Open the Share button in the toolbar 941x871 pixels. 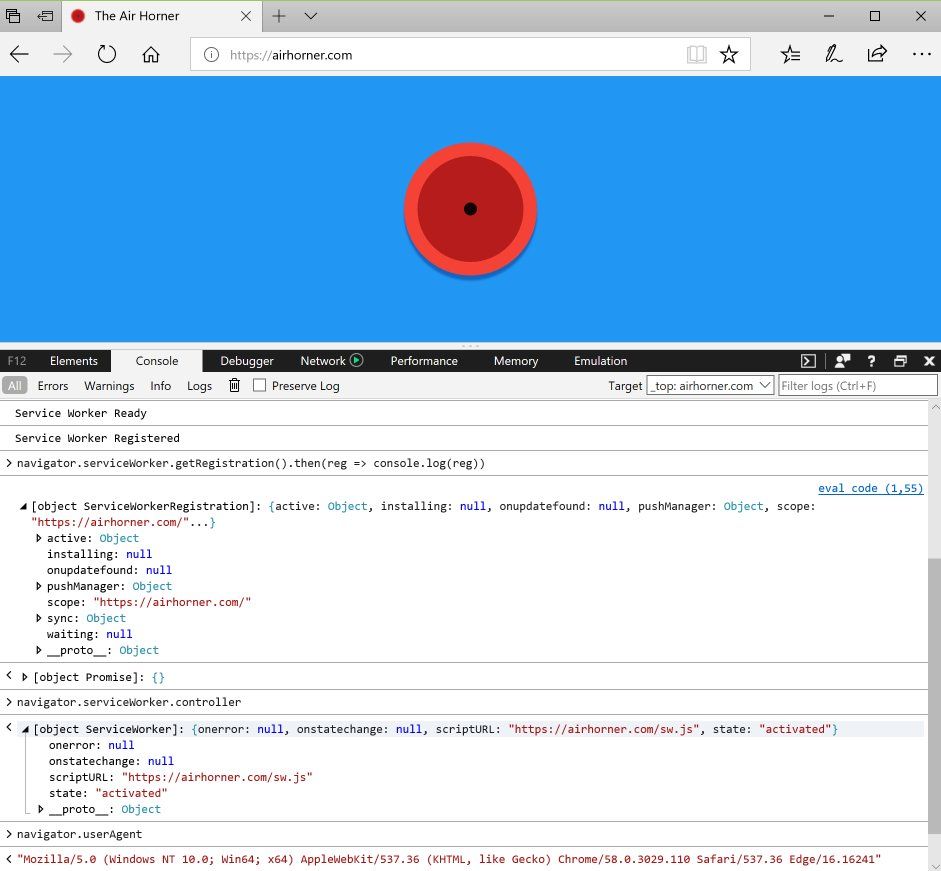(877, 55)
